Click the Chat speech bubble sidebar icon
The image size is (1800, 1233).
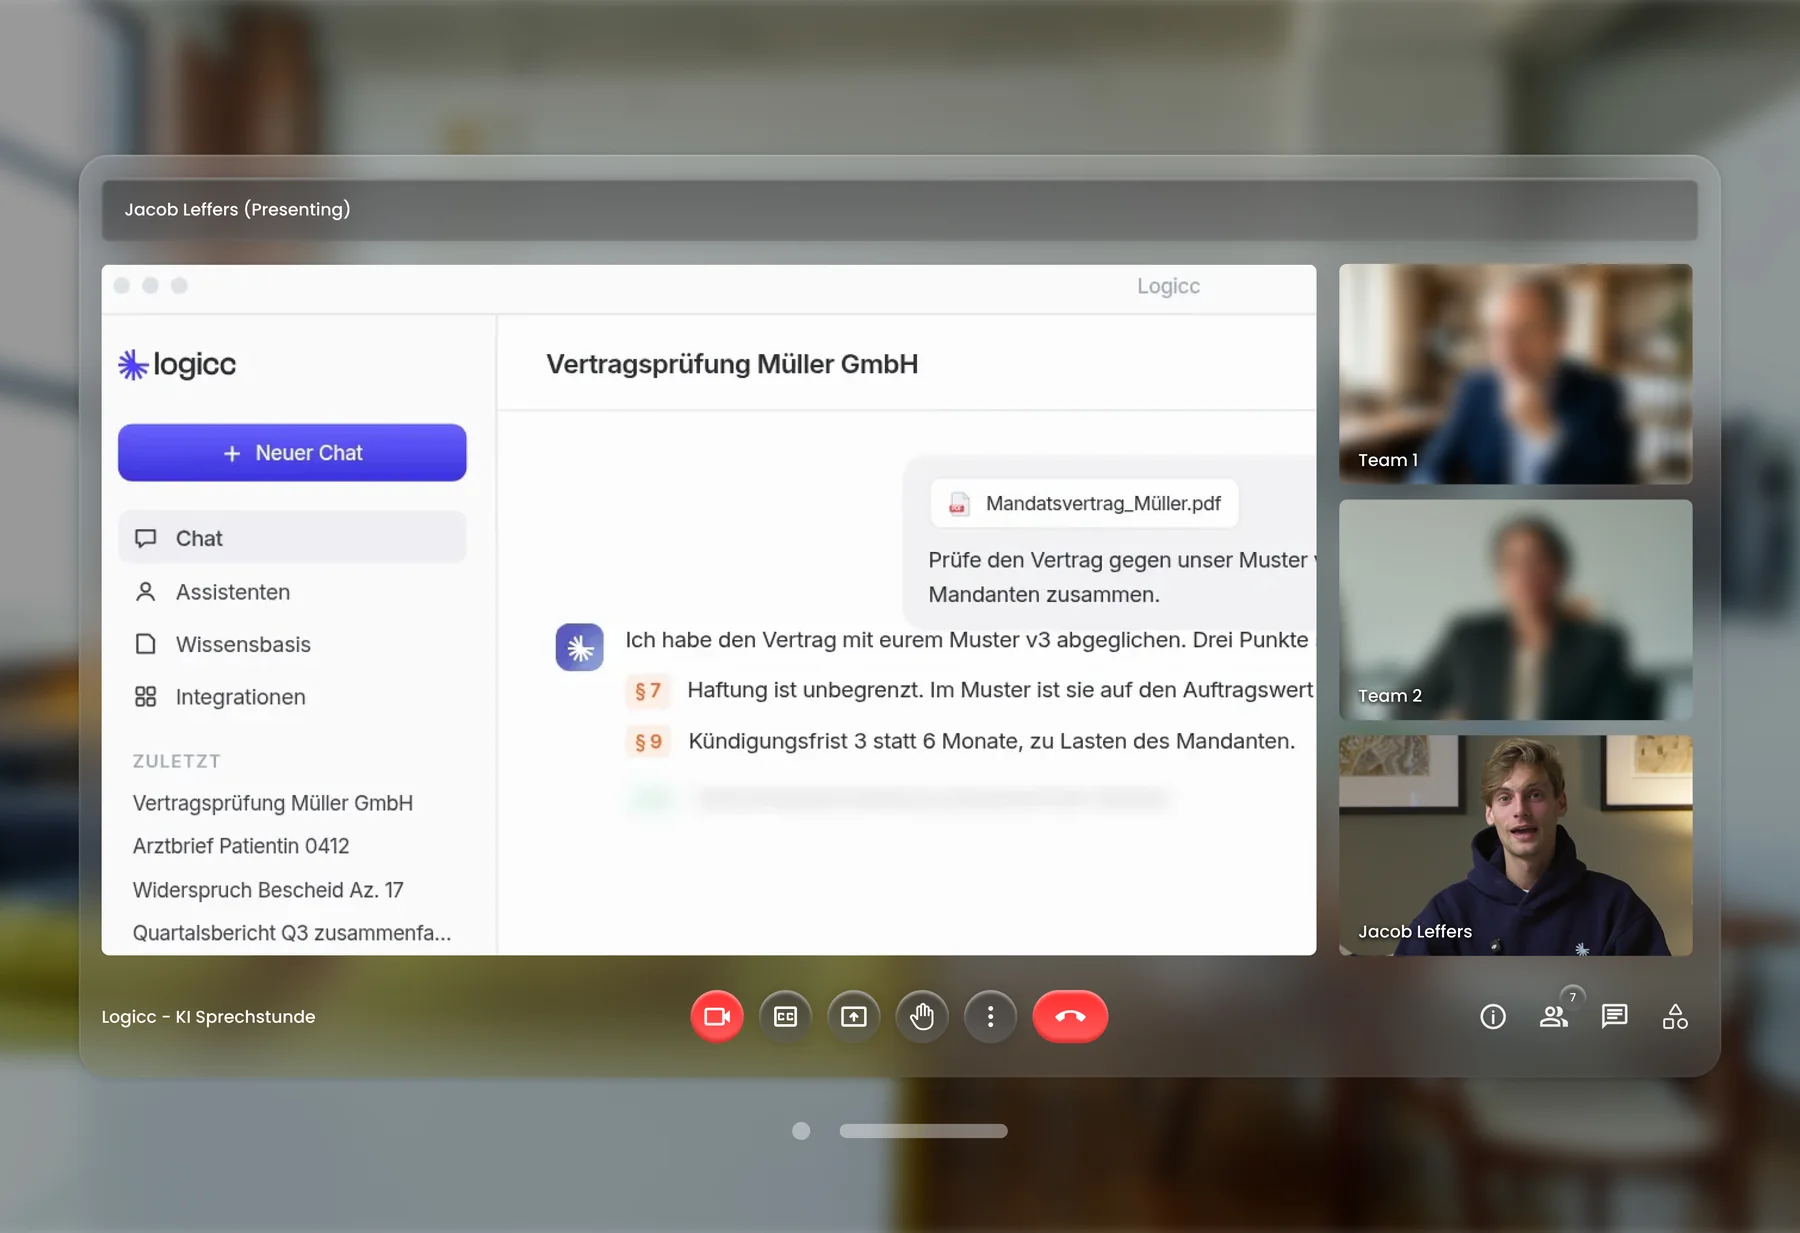(146, 538)
